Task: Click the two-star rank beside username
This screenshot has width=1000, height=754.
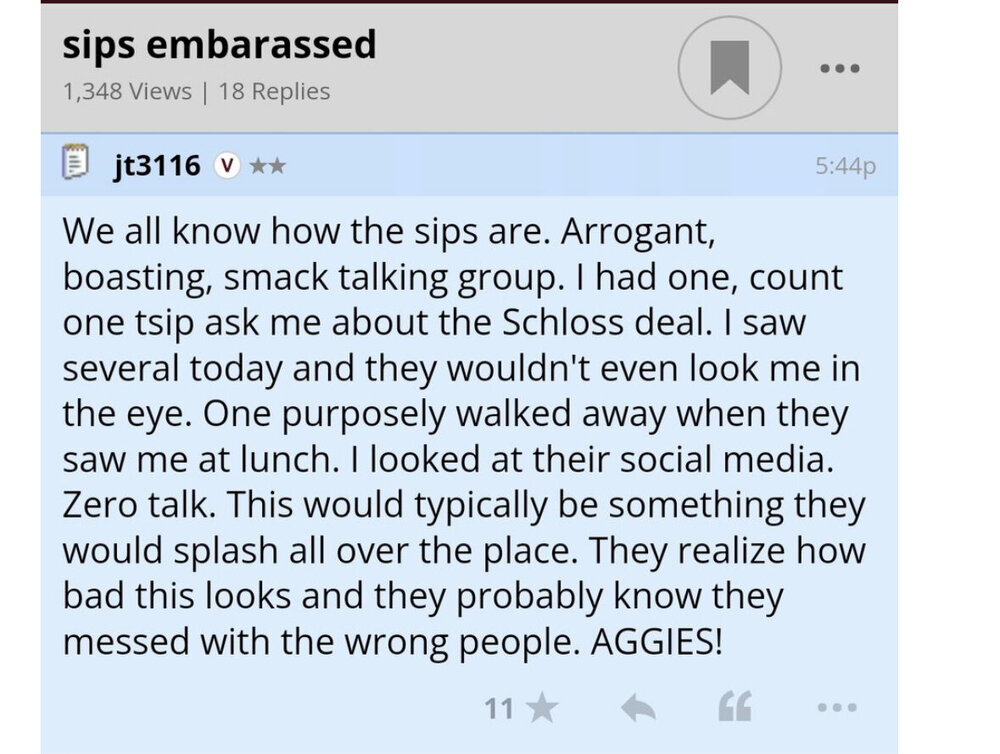Action: click(266, 165)
